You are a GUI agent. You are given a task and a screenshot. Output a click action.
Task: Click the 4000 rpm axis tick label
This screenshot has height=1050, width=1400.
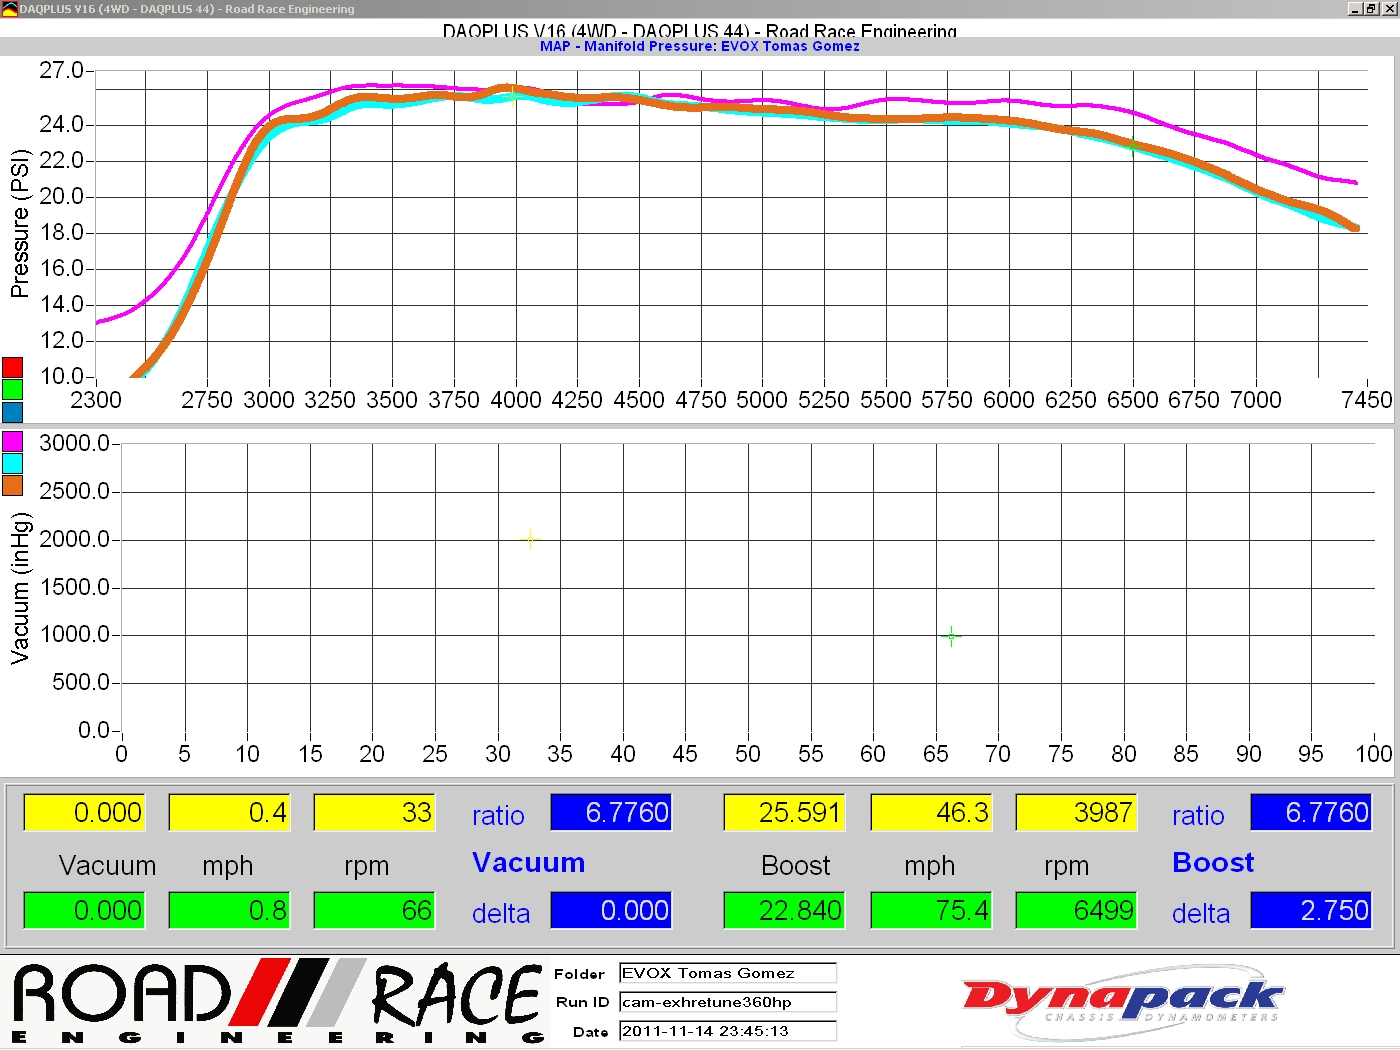pyautogui.click(x=516, y=400)
